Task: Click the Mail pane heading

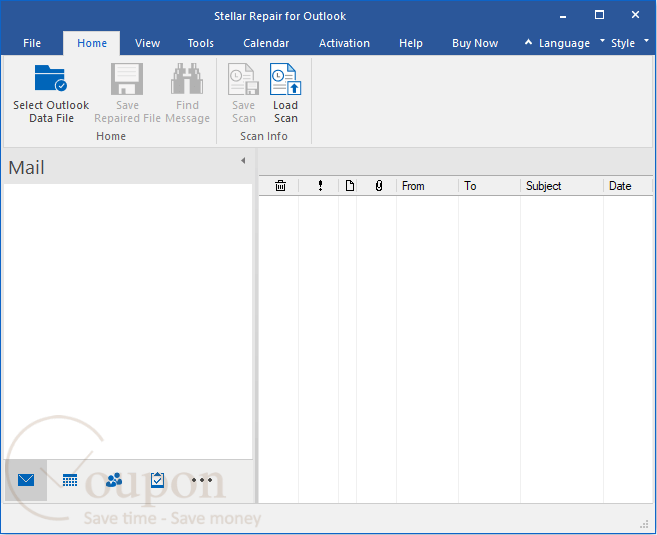Action: (x=26, y=168)
